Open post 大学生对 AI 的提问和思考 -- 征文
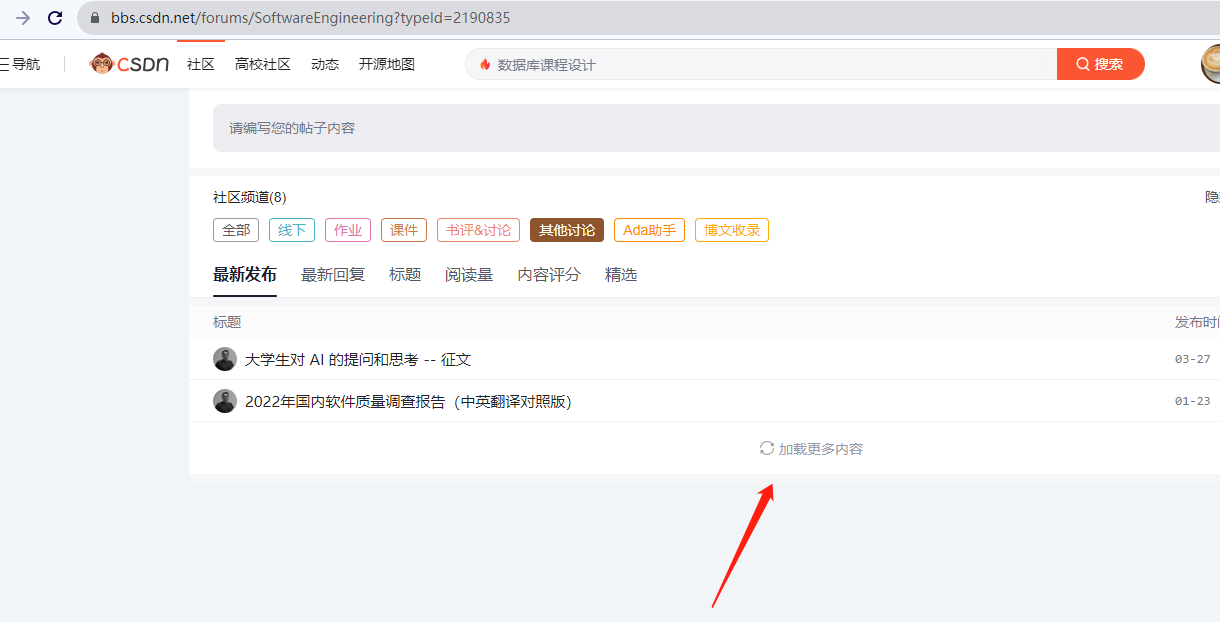 pyautogui.click(x=358, y=359)
